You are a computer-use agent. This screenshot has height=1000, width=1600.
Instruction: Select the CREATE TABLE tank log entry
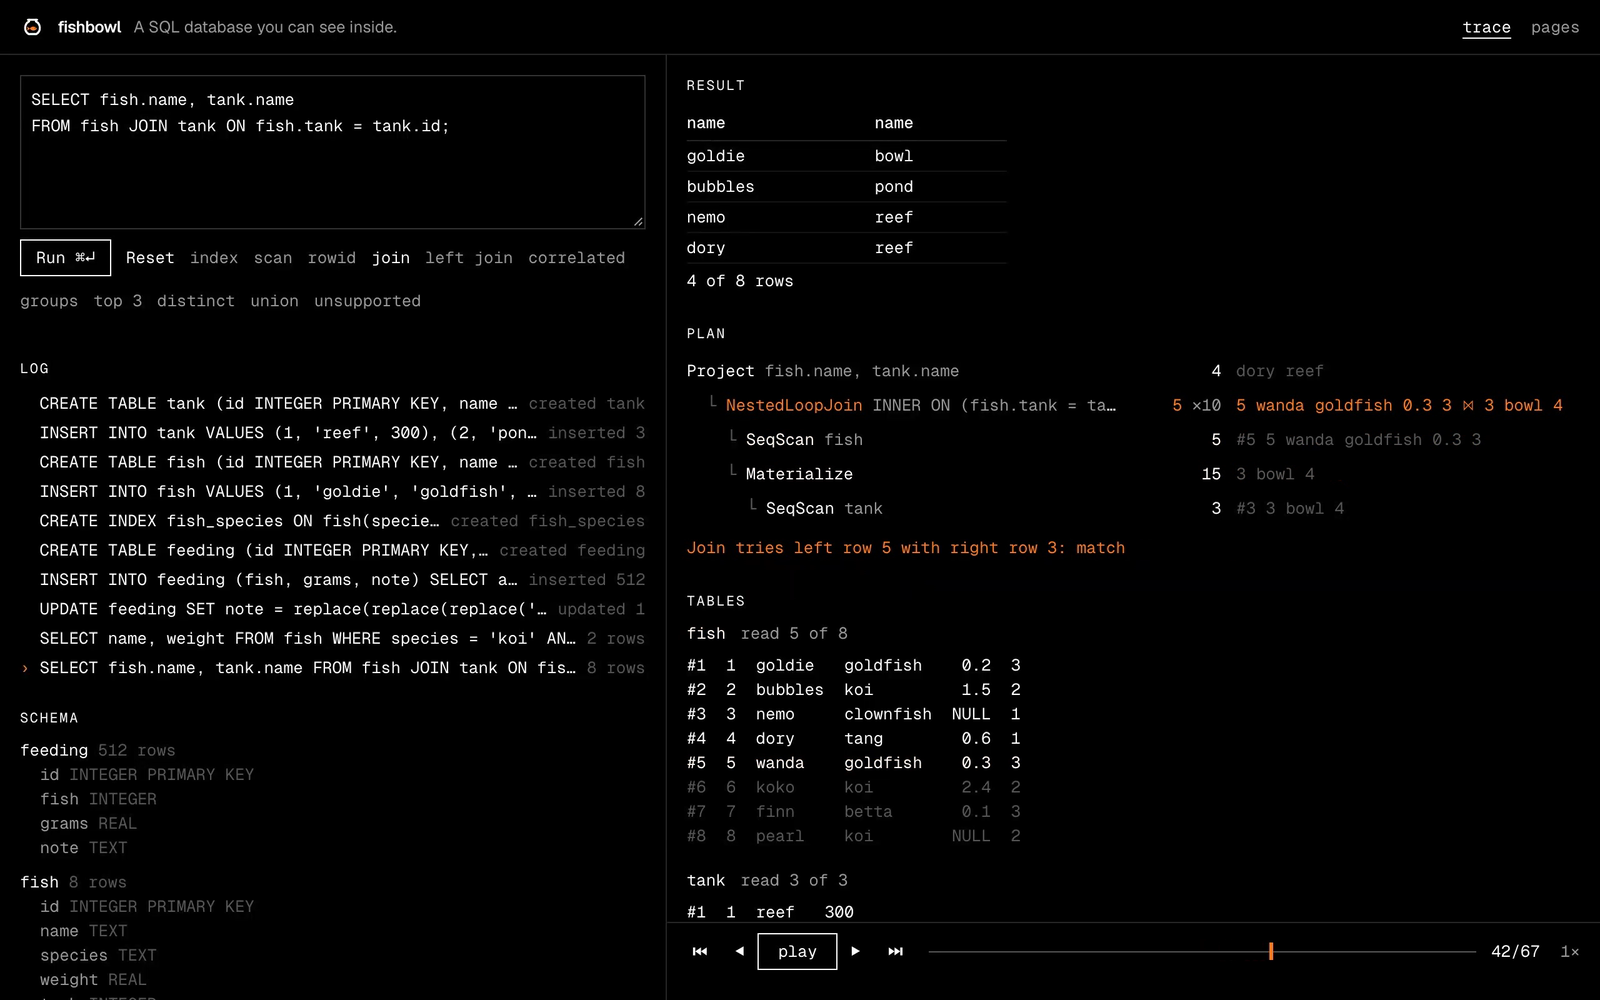coord(333,404)
